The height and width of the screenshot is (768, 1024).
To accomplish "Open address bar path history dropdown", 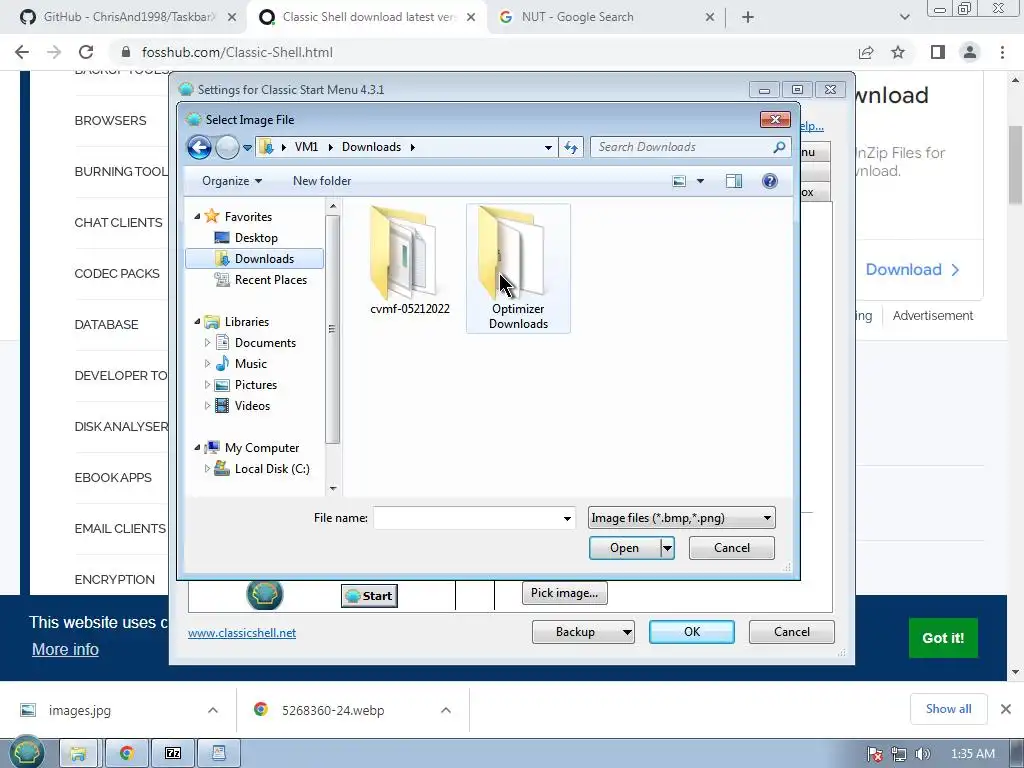I will 548,148.
